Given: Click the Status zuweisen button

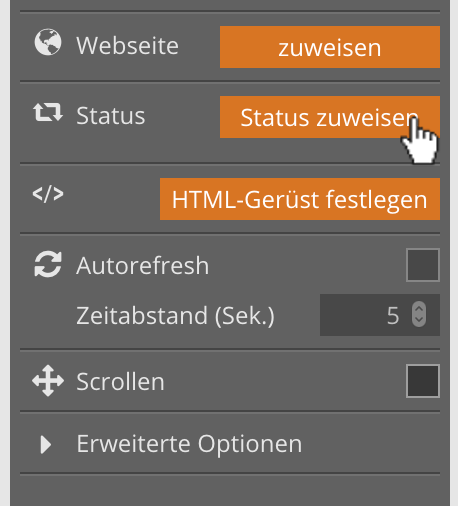Looking at the screenshot, I should [330, 117].
